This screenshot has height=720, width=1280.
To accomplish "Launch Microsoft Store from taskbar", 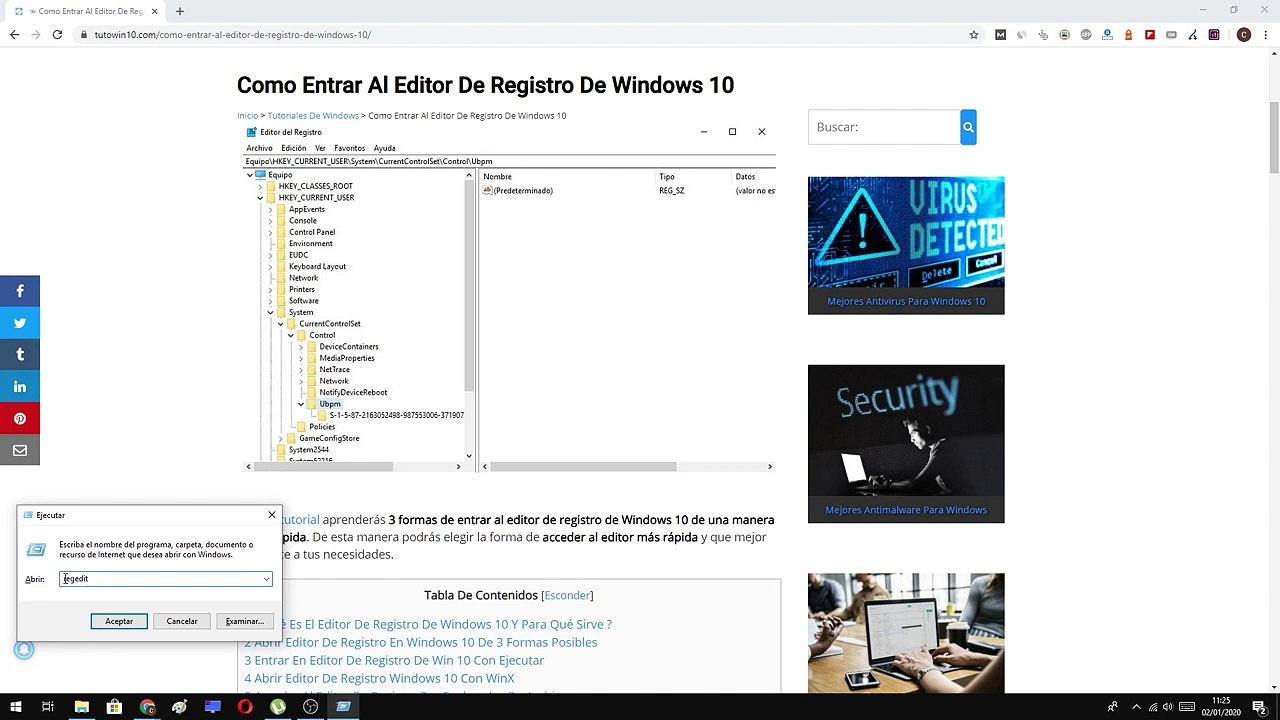I will tap(114, 707).
